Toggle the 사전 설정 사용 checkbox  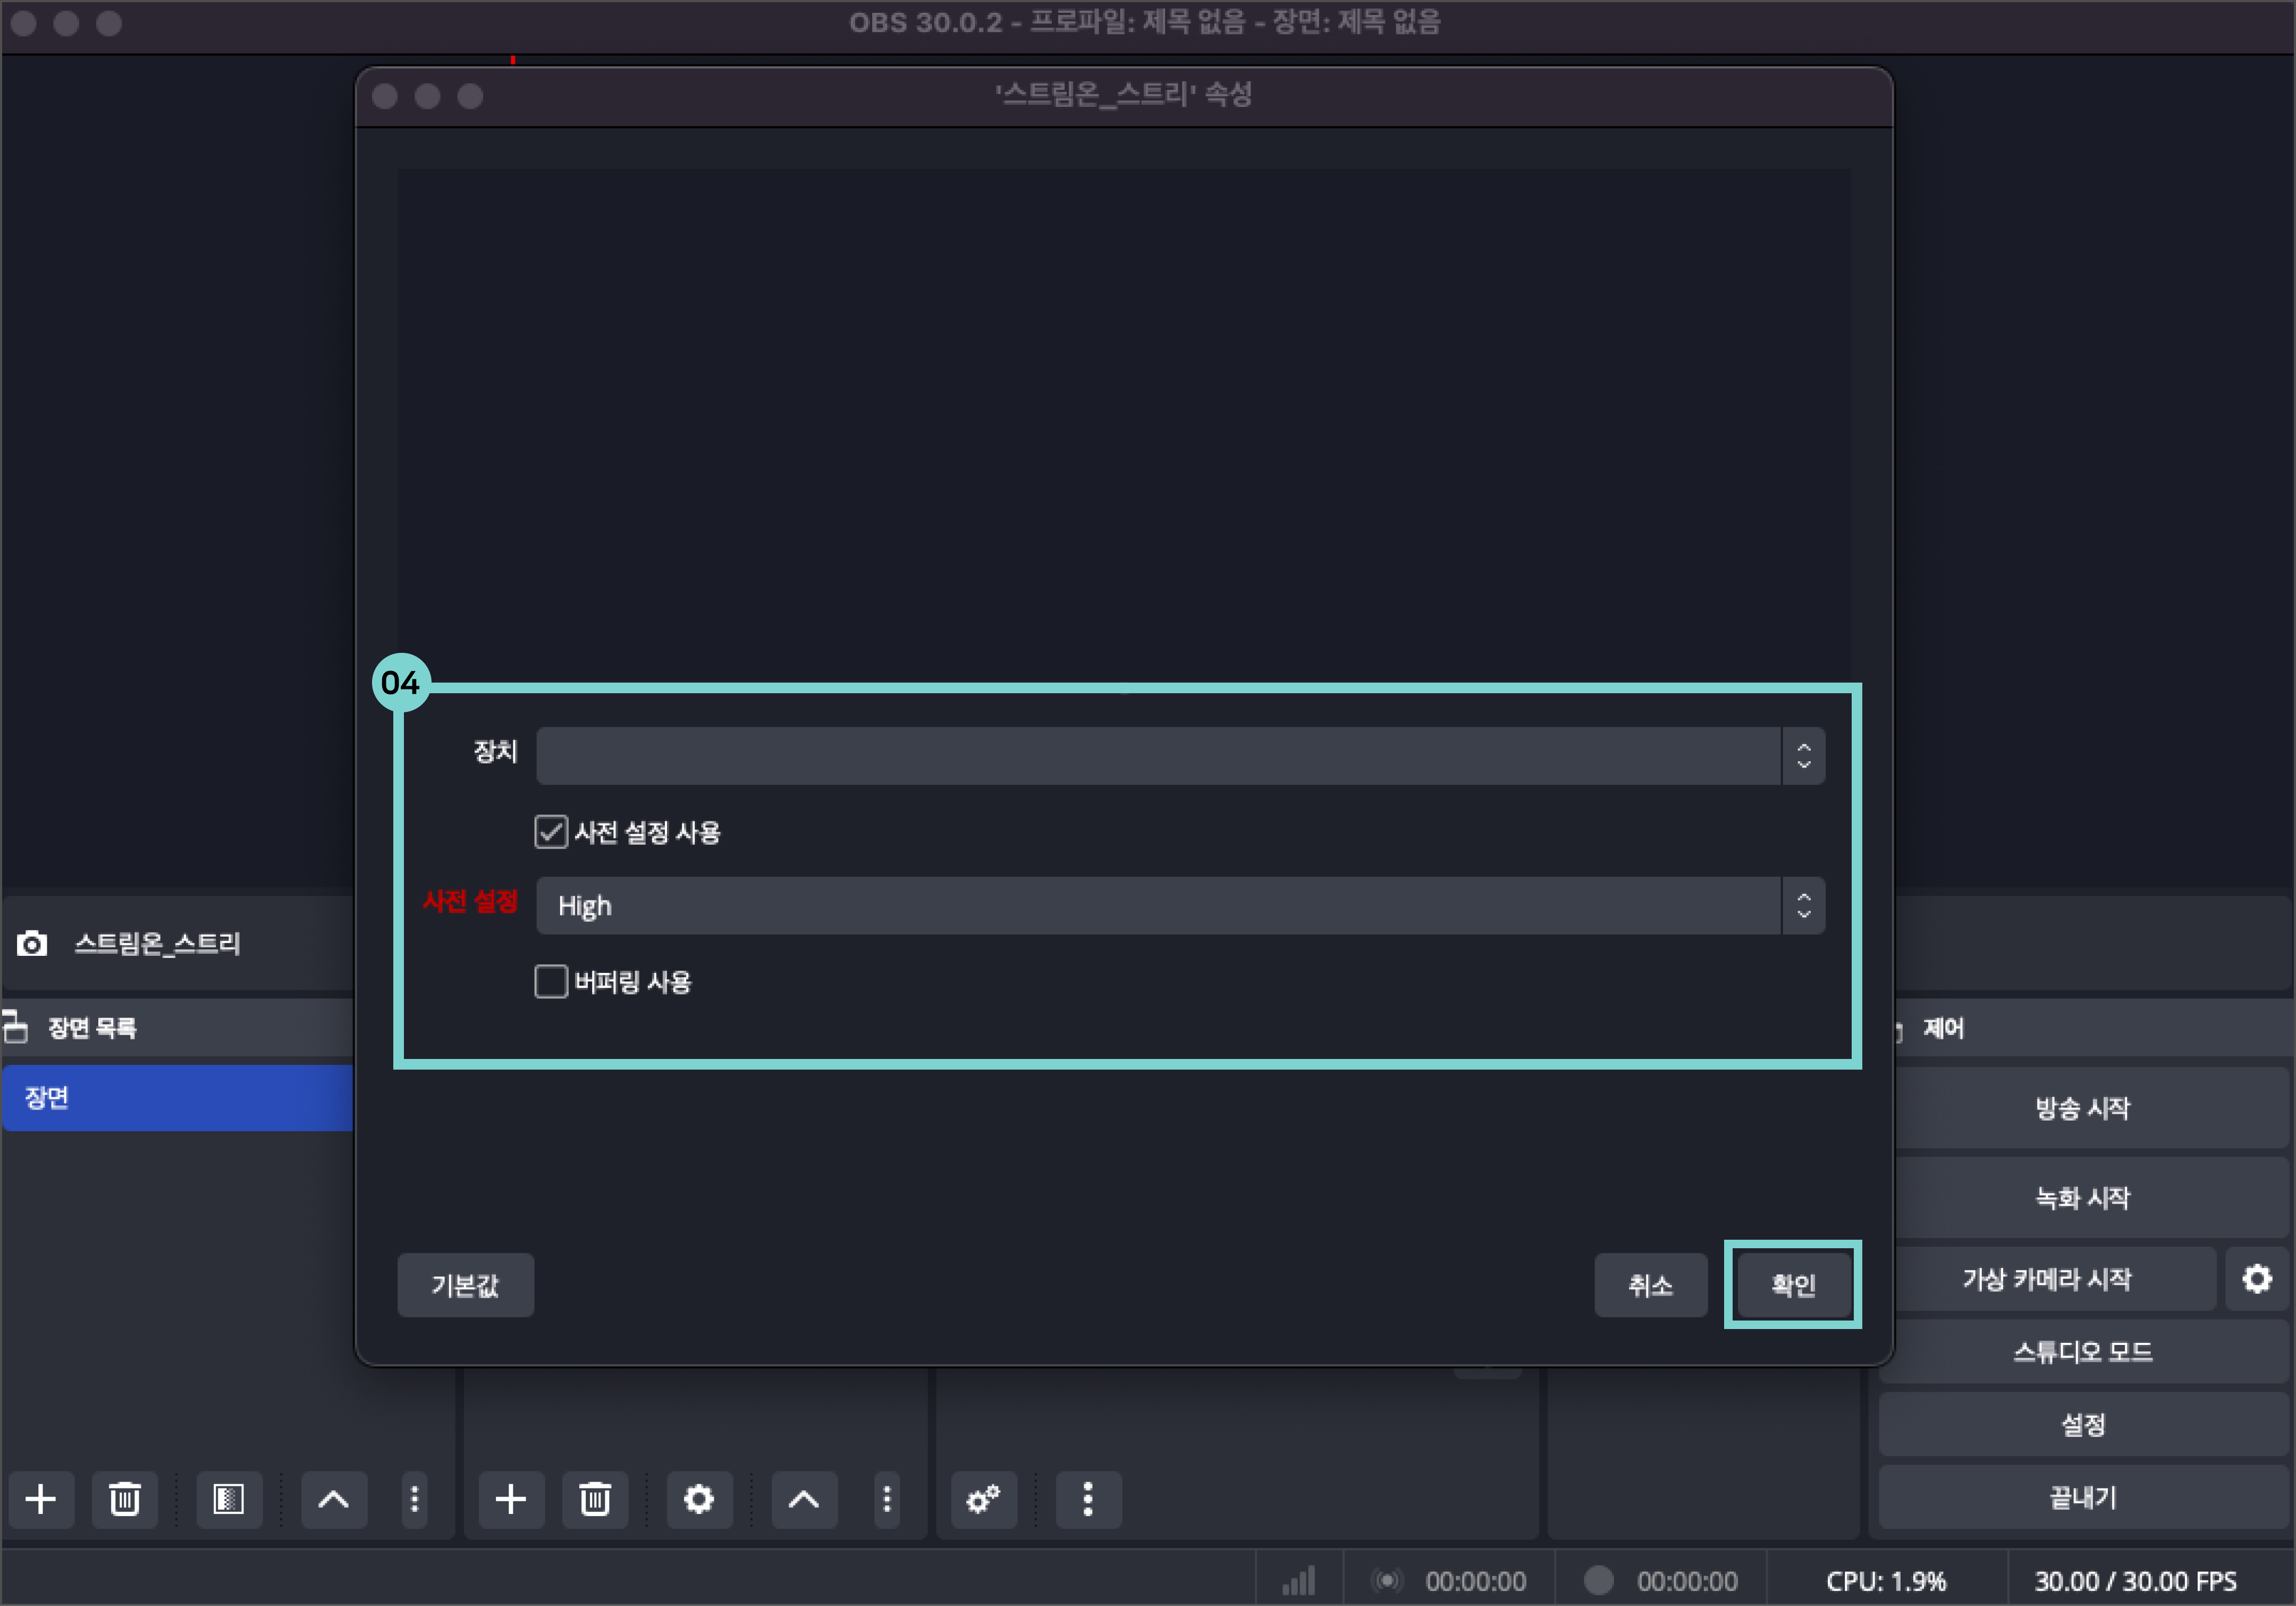click(x=551, y=832)
